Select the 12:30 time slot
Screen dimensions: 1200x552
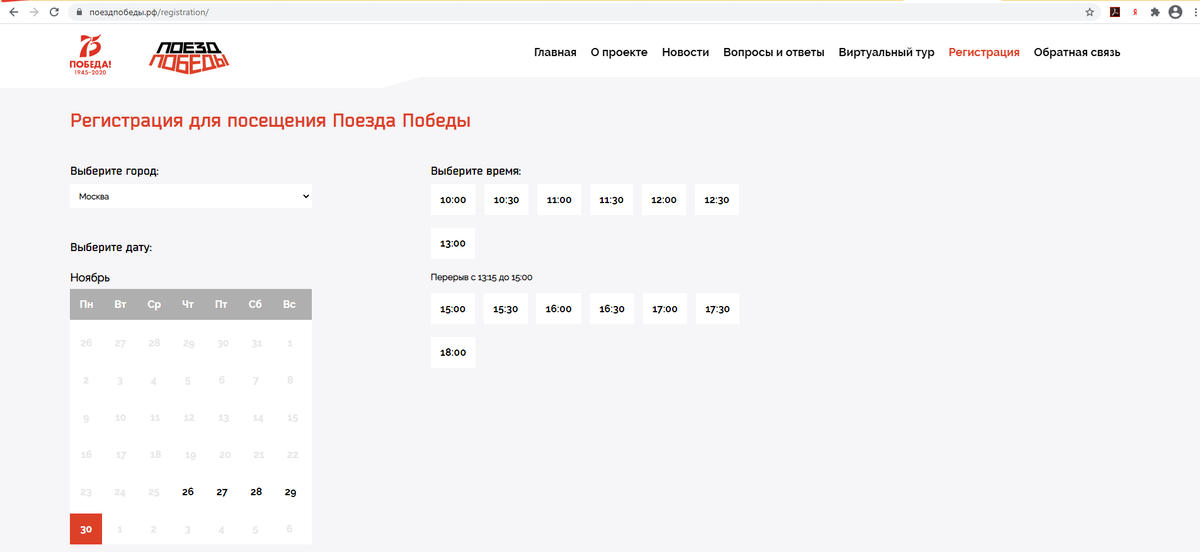tap(717, 200)
